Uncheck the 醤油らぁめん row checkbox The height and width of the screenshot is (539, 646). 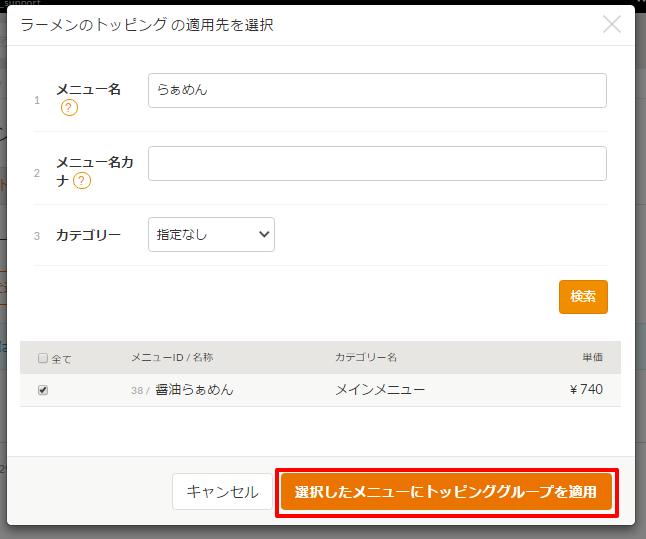click(x=43, y=390)
